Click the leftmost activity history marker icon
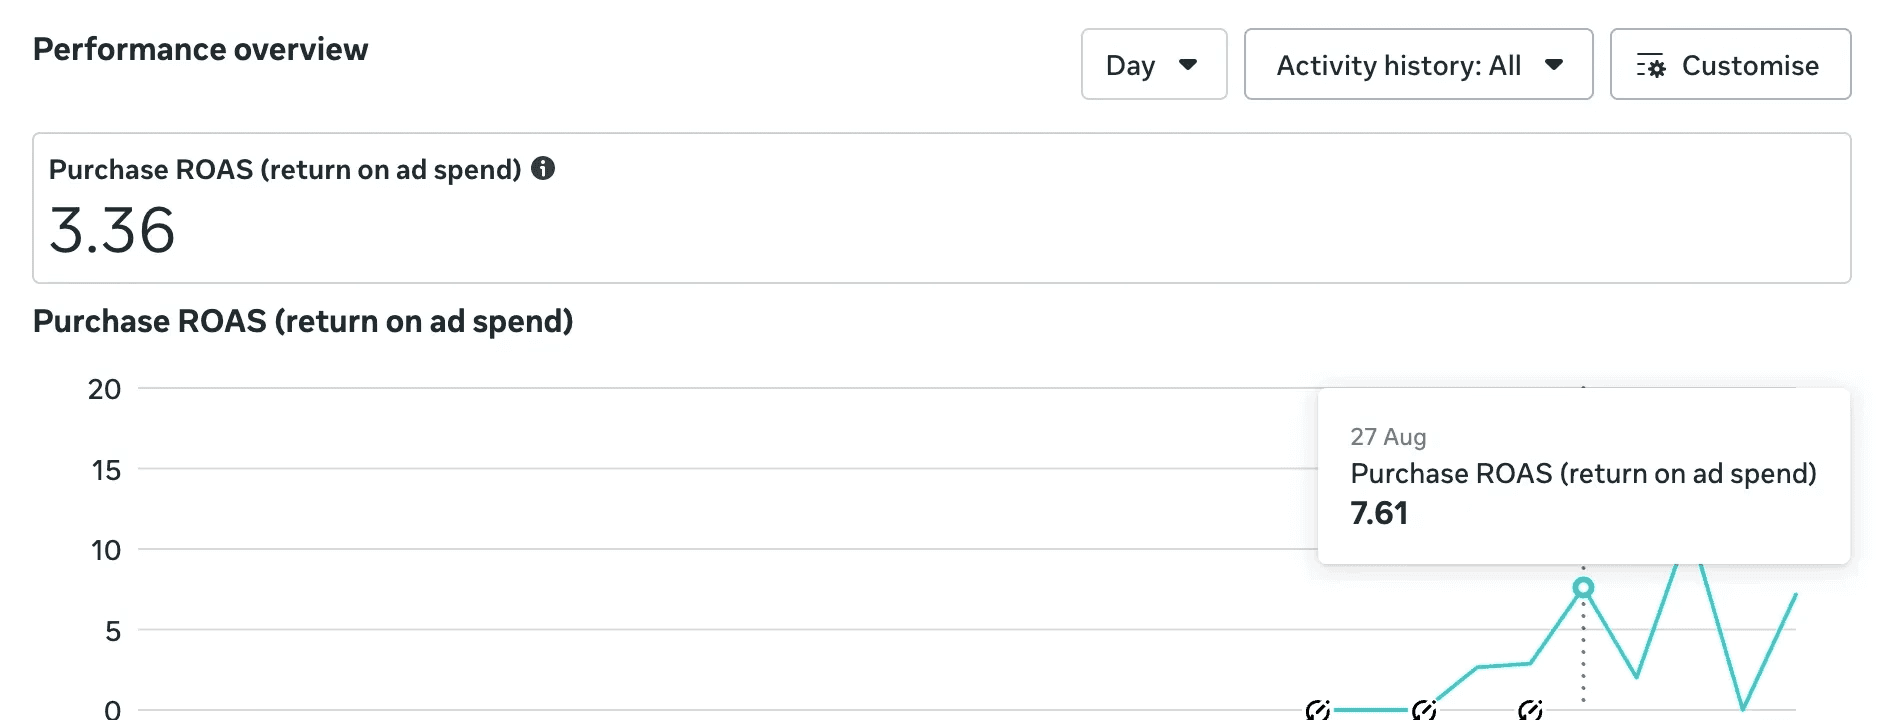Screen dimensions: 1884x720 (x=1318, y=710)
